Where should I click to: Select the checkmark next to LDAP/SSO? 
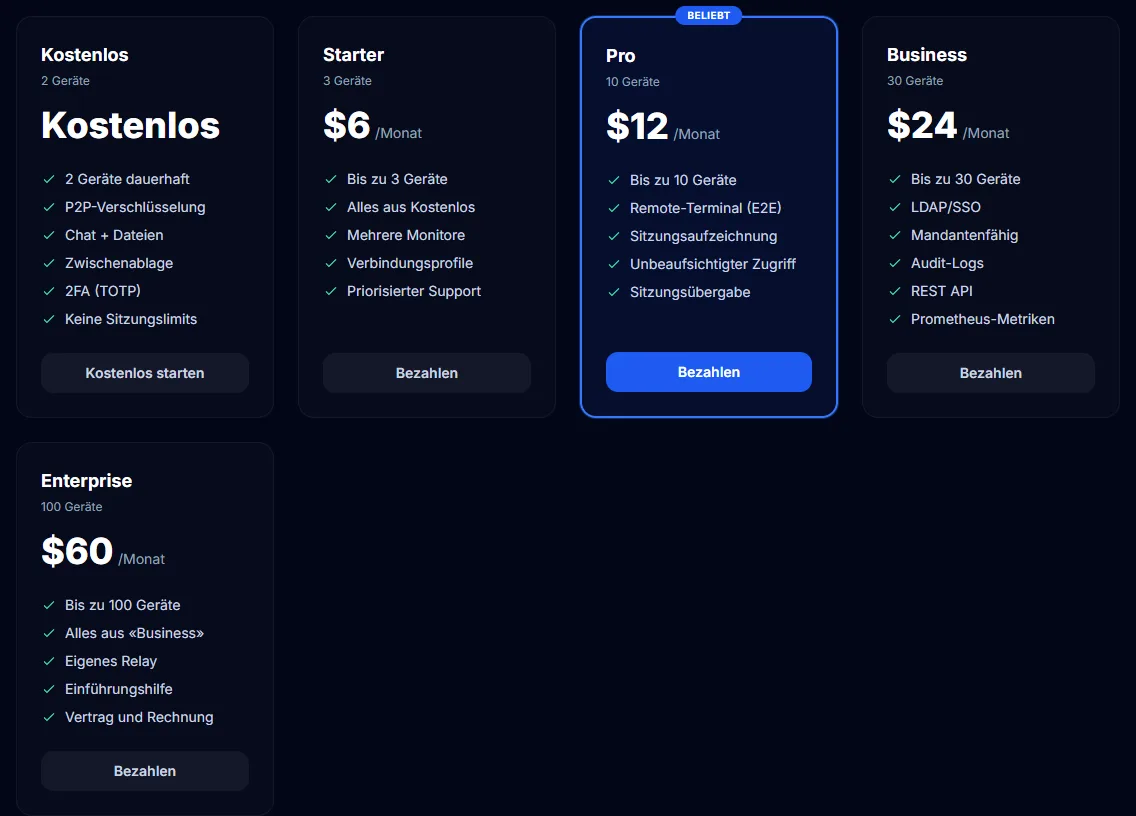click(x=895, y=207)
